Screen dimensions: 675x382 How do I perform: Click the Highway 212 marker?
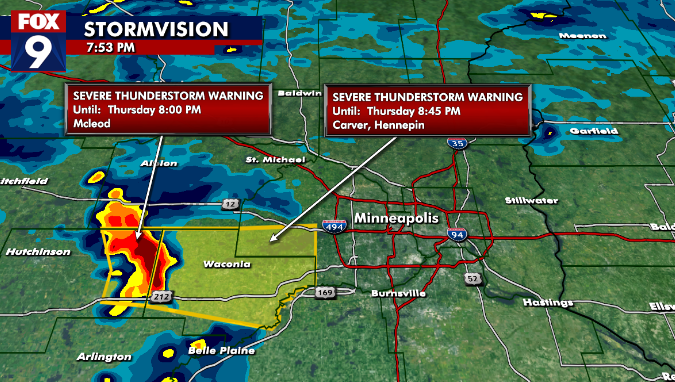(162, 296)
